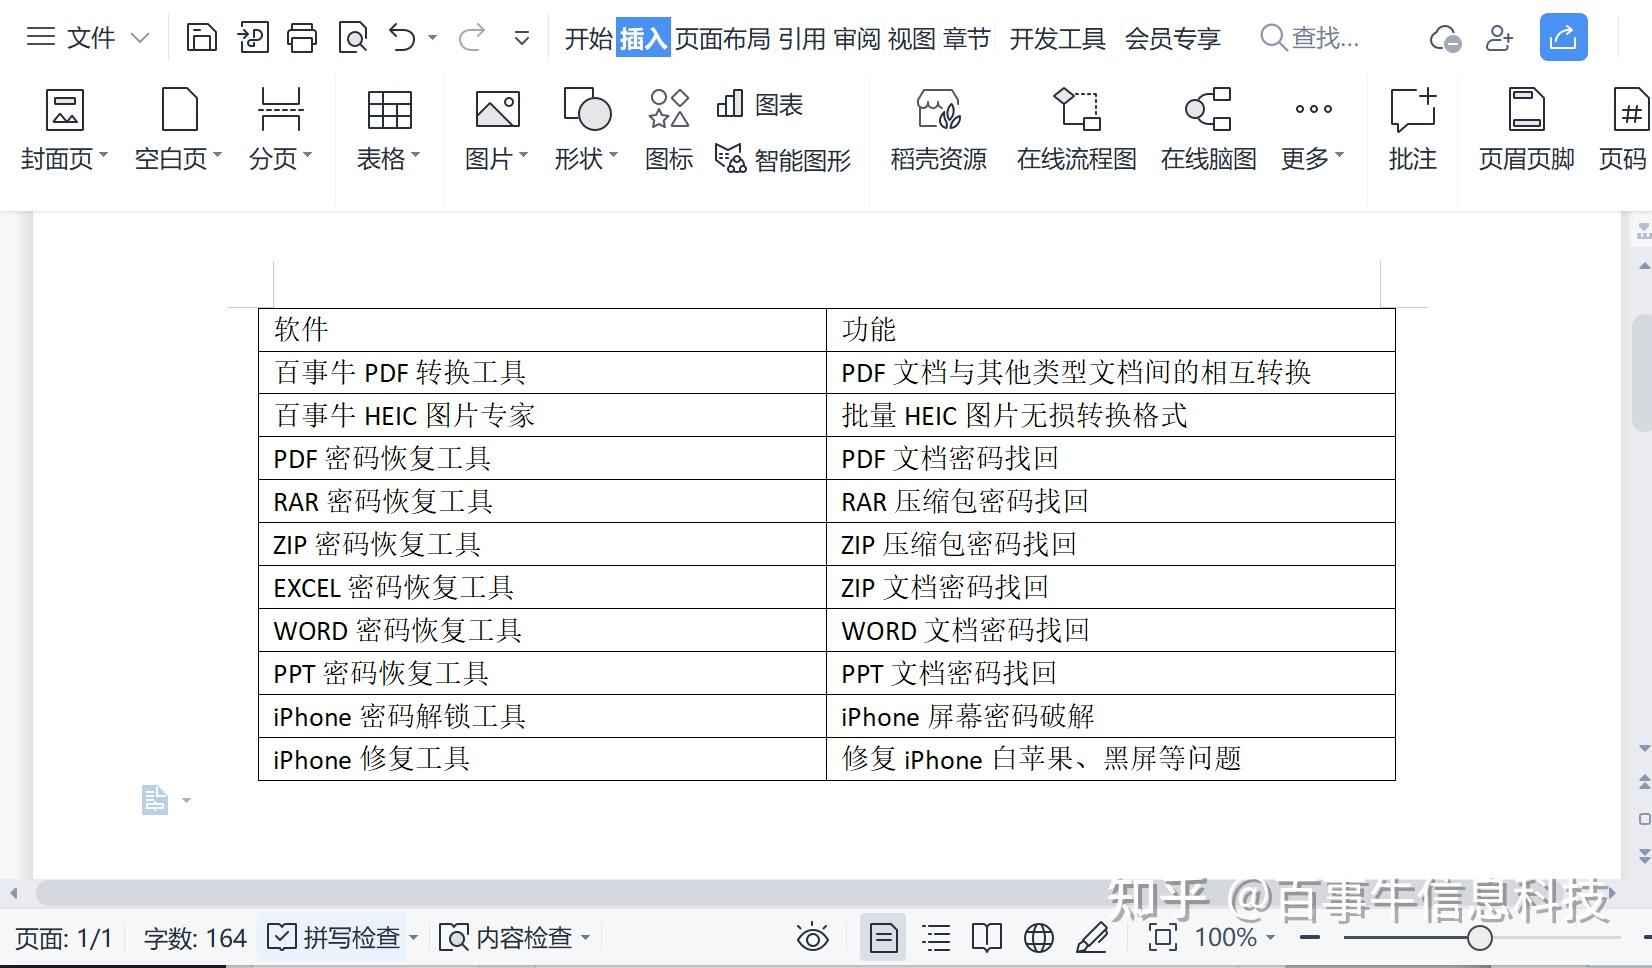Click the zoom out minus button
1652x968 pixels.
point(1310,938)
